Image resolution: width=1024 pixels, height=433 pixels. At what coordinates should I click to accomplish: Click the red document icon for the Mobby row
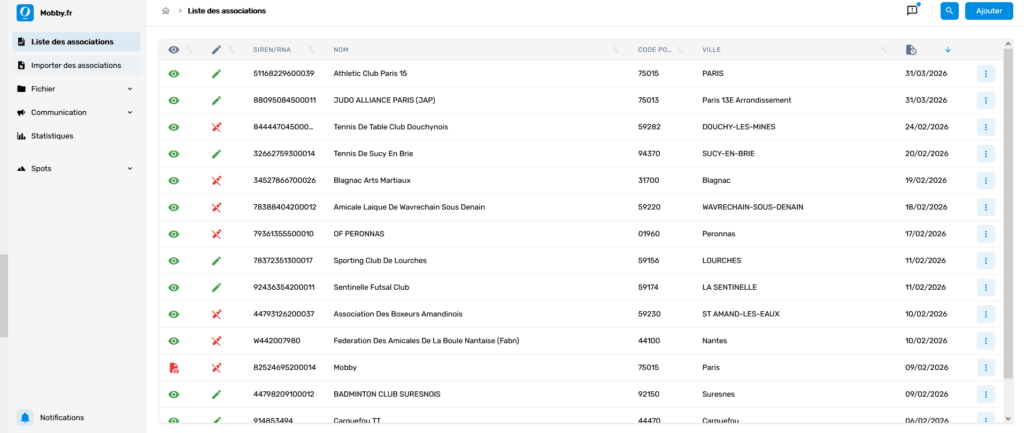174,368
